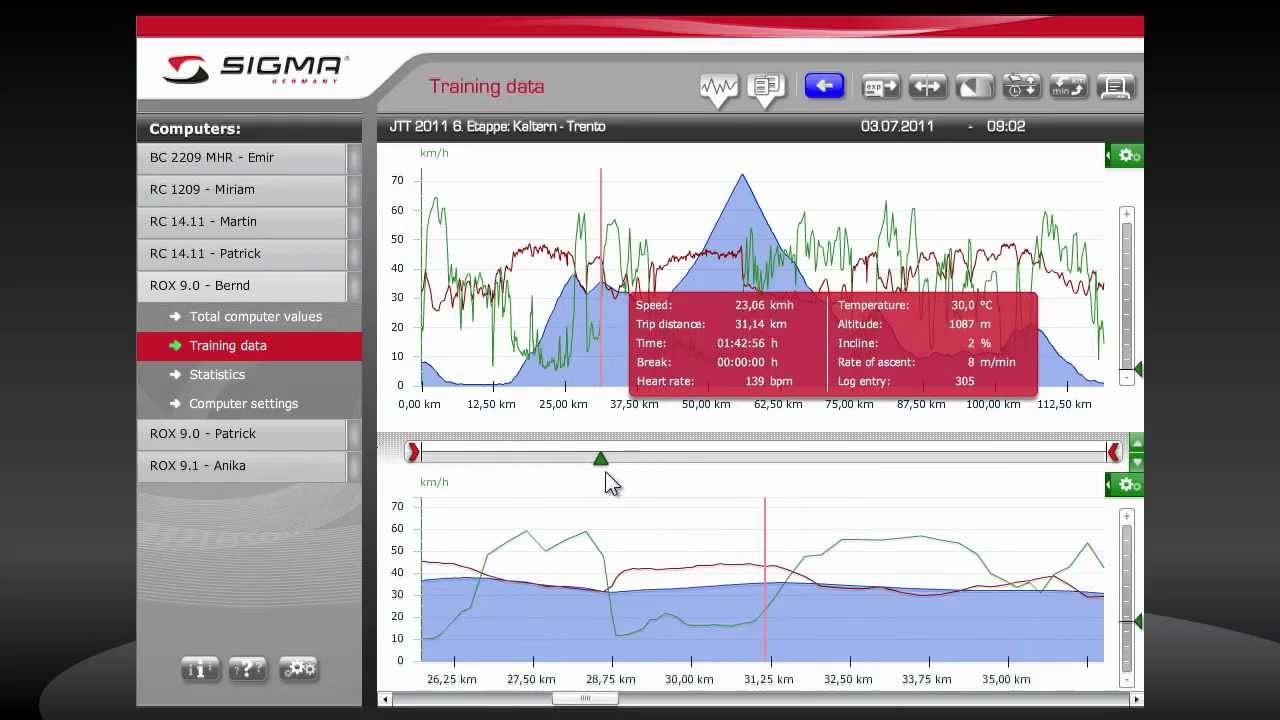This screenshot has width=1280, height=720.
Task: Click the graph view waveform icon
Action: click(718, 88)
